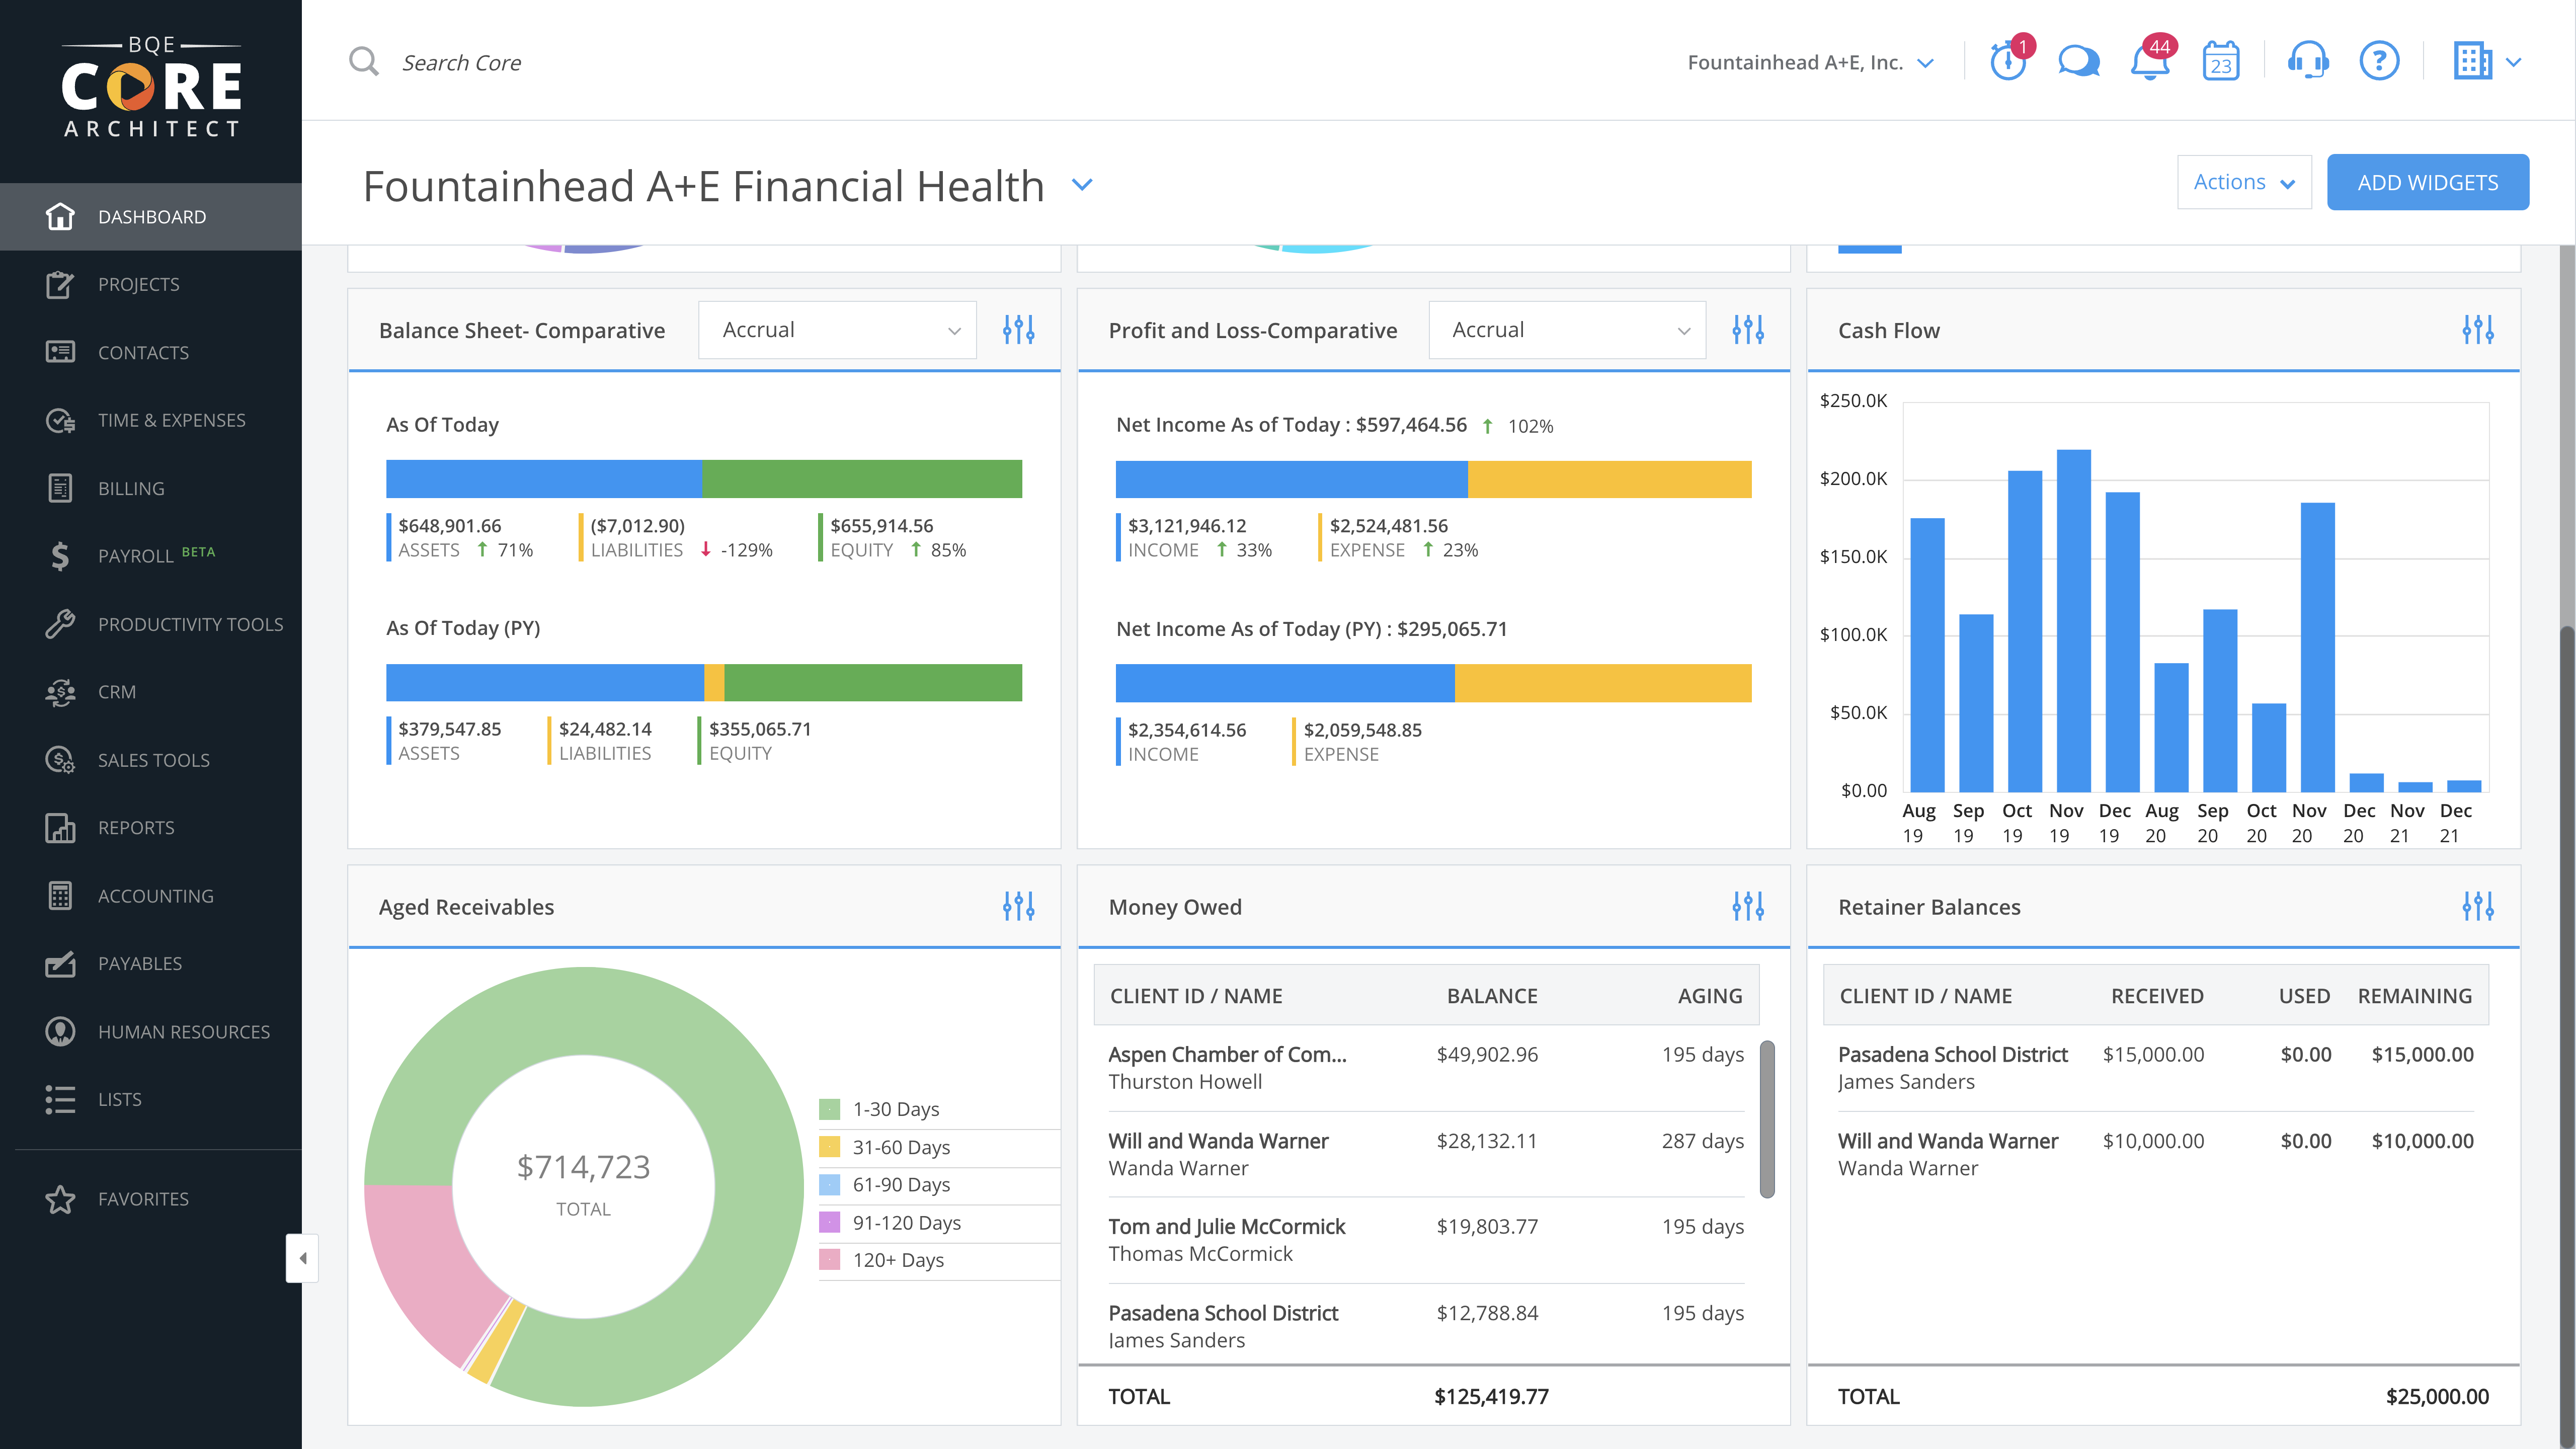Open Retainer Balances widget settings icon
Image resolution: width=2576 pixels, height=1449 pixels.
pyautogui.click(x=2478, y=907)
